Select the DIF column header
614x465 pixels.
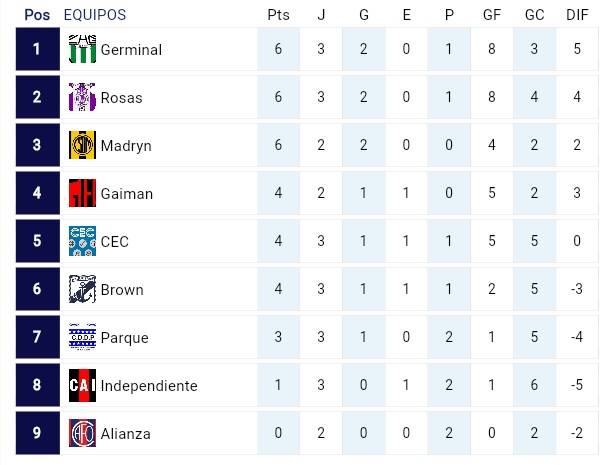pos(576,15)
